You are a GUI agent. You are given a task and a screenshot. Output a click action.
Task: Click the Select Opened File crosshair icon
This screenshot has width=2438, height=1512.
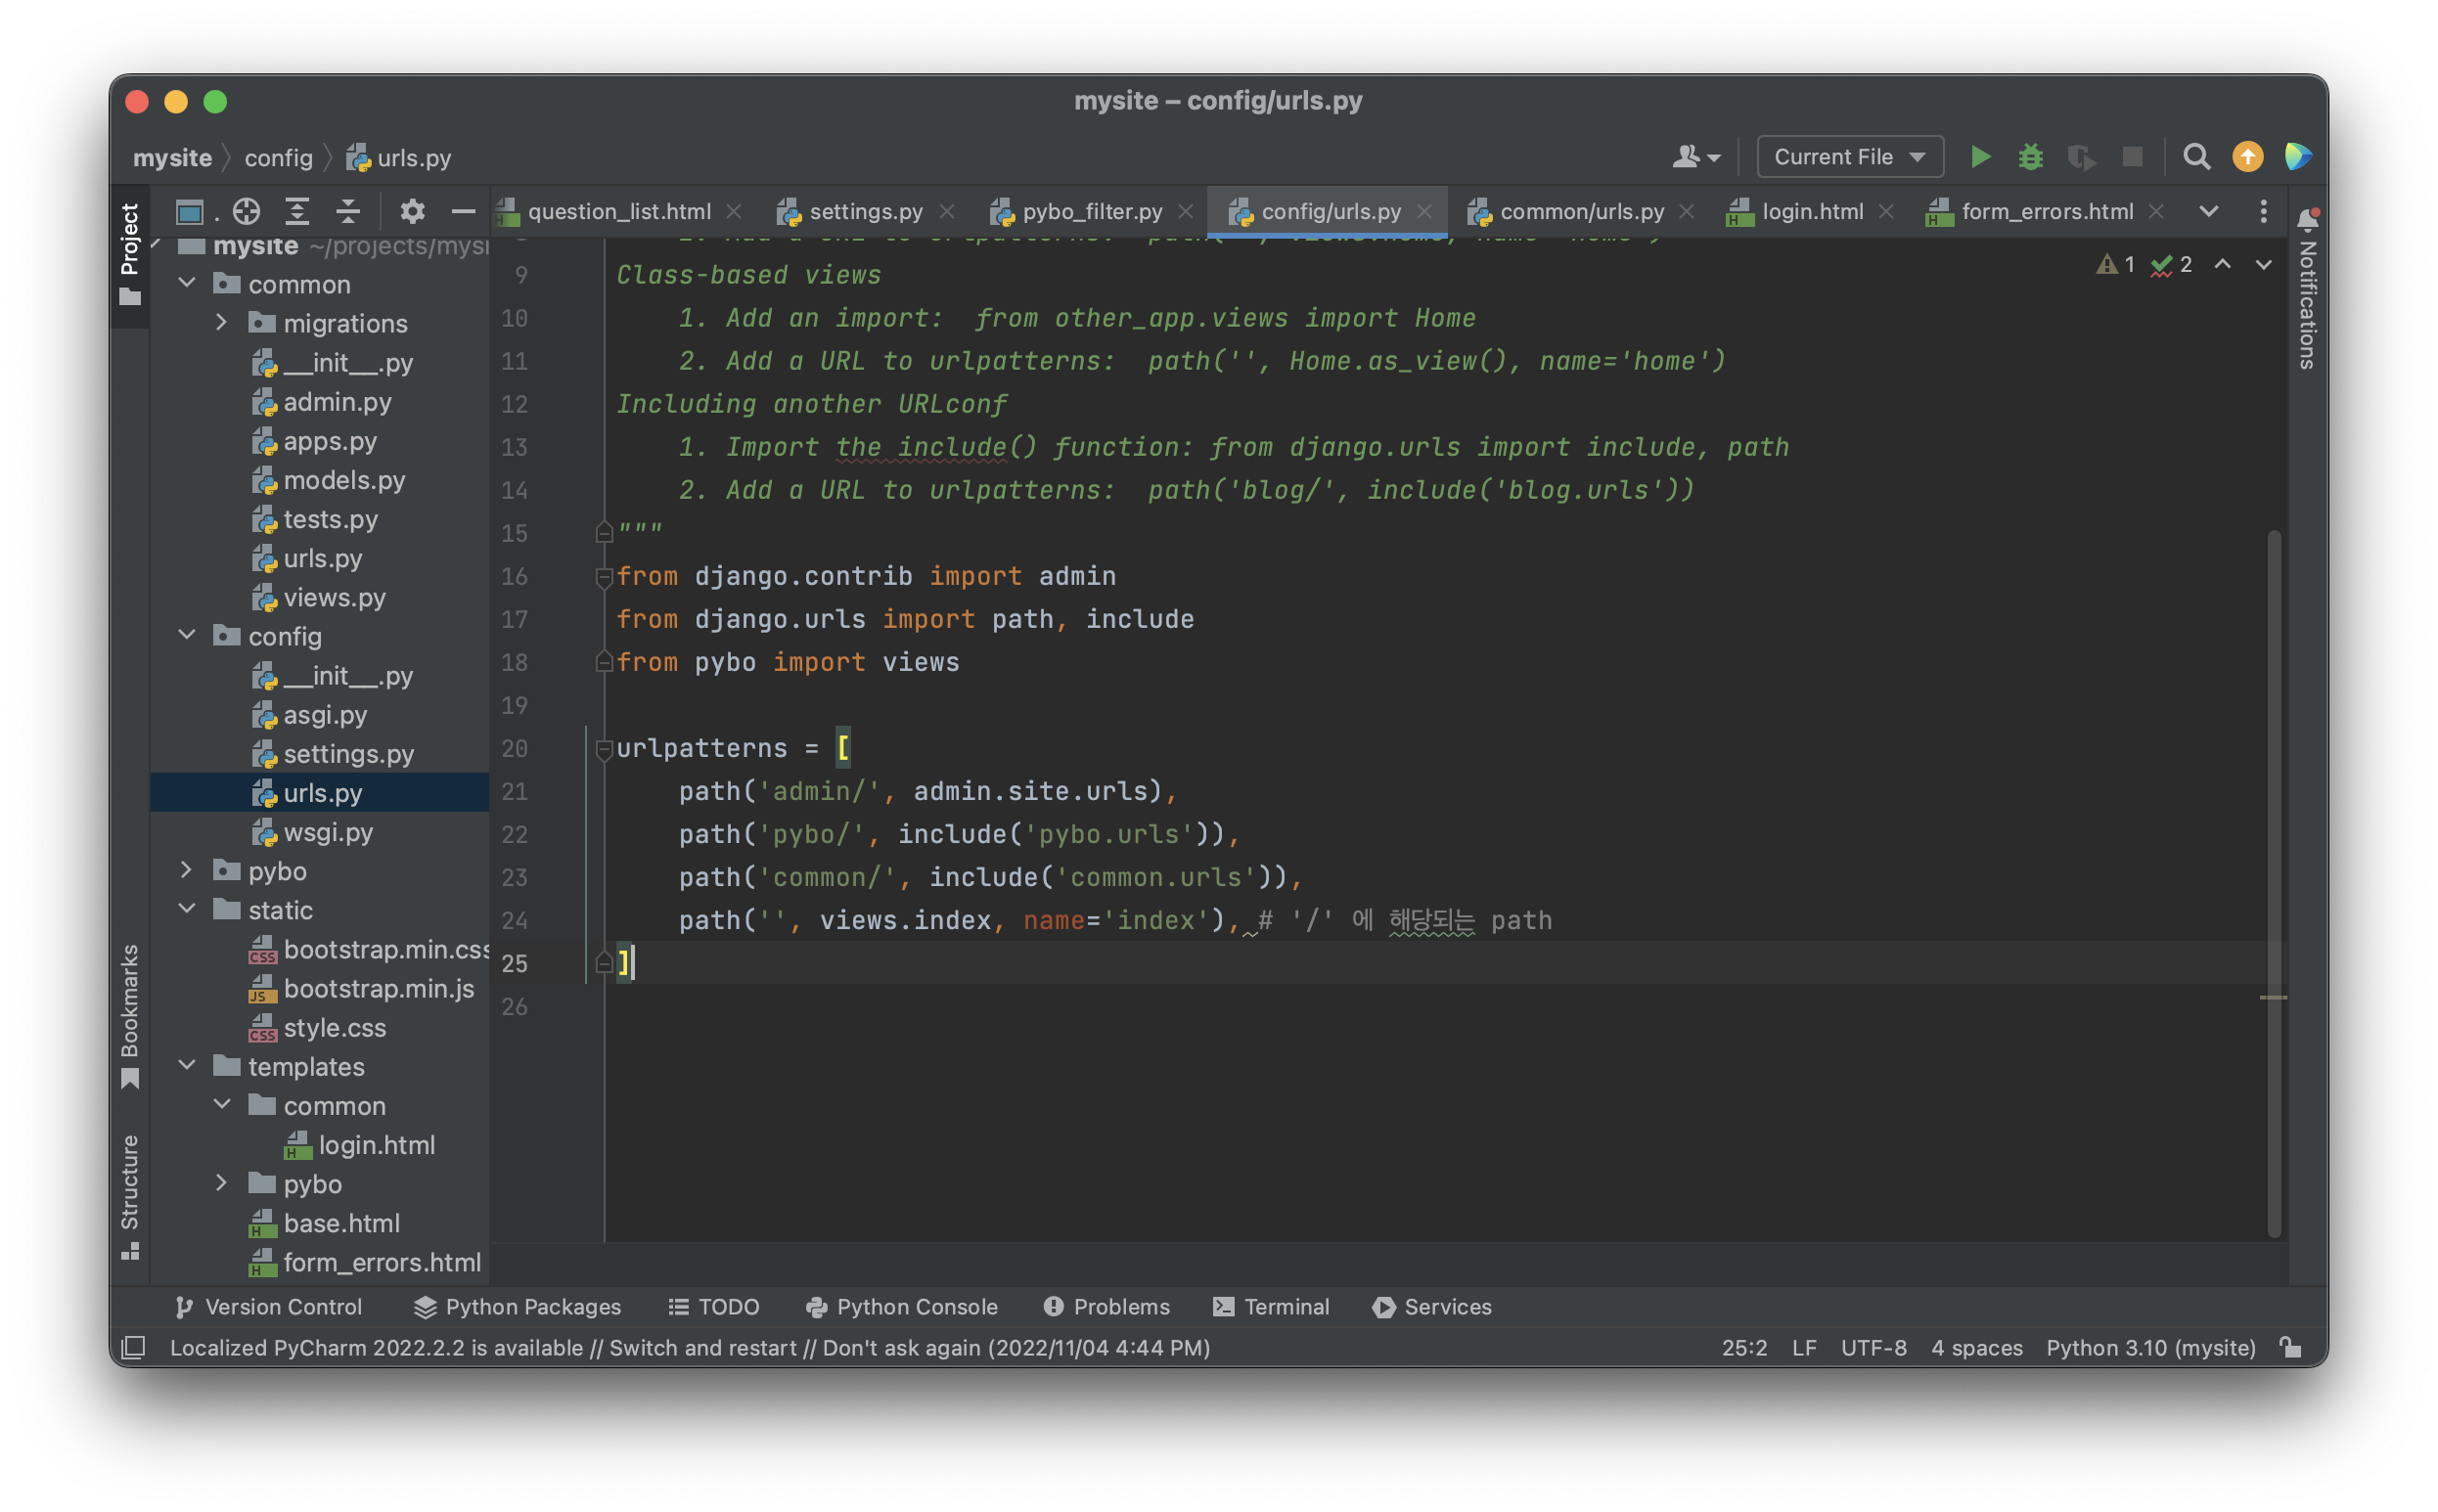coord(246,211)
